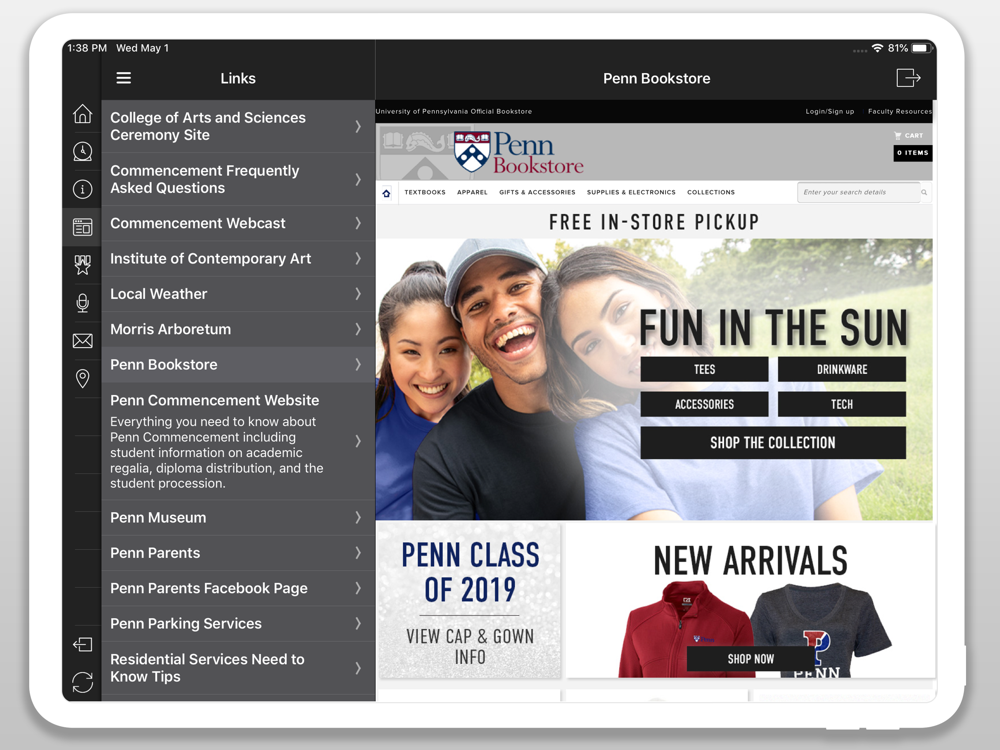Click SHOP THE COLLECTION button
This screenshot has width=1000, height=750.
pyautogui.click(x=773, y=443)
